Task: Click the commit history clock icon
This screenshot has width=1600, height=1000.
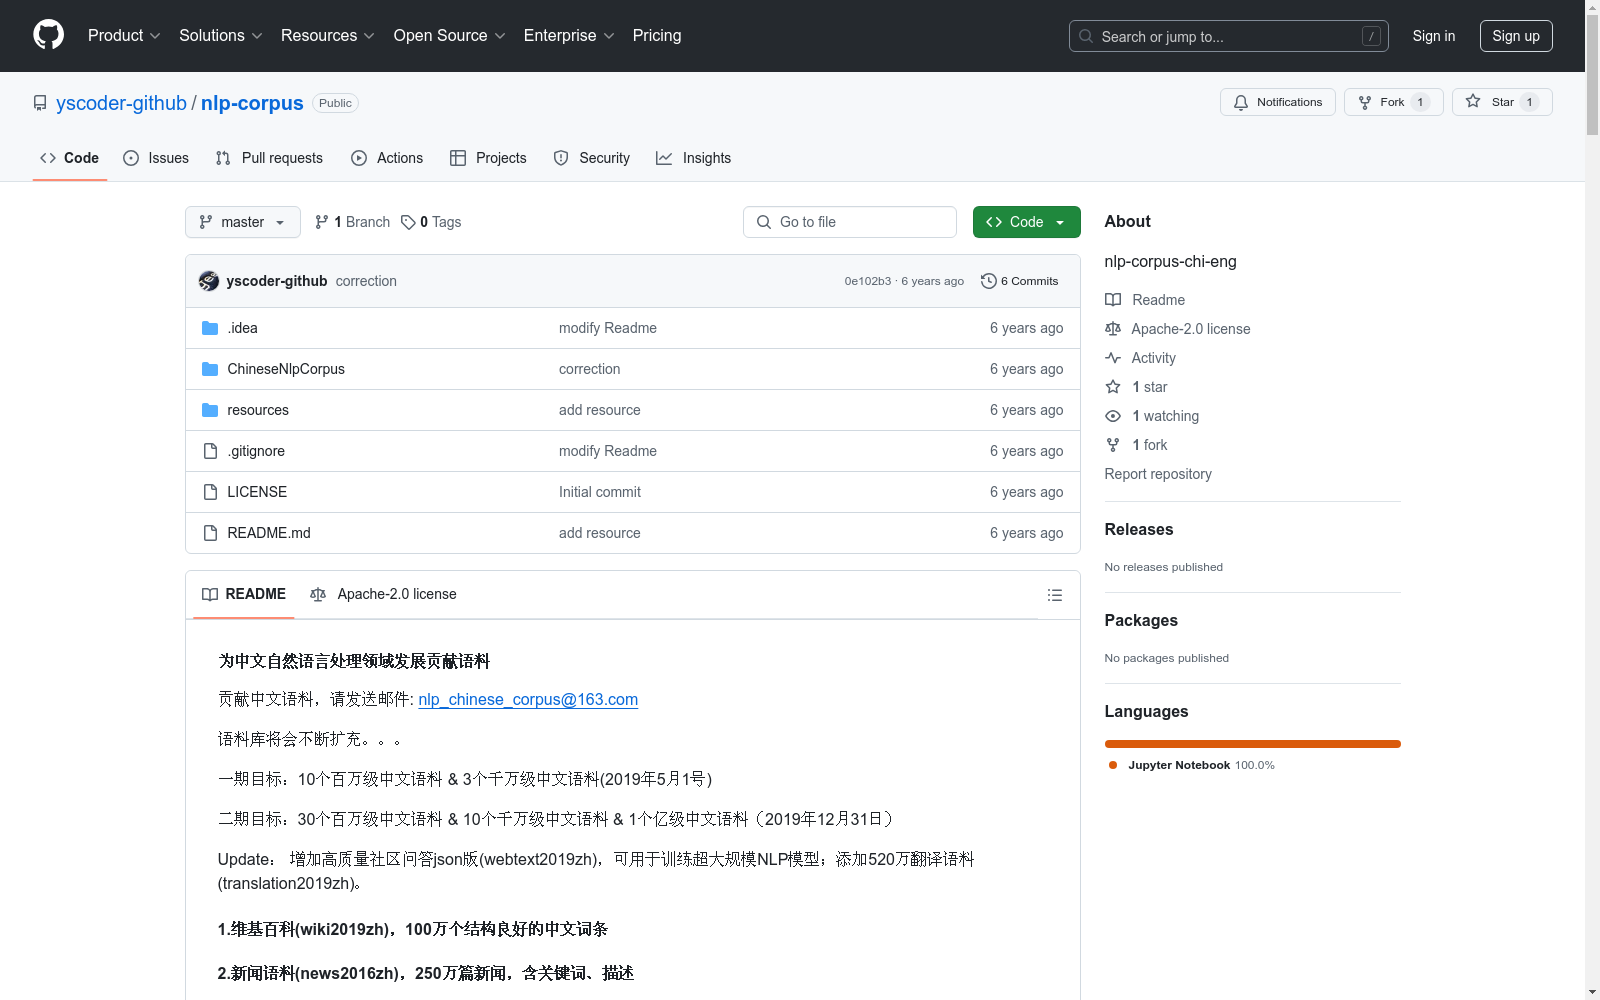Action: tap(989, 281)
